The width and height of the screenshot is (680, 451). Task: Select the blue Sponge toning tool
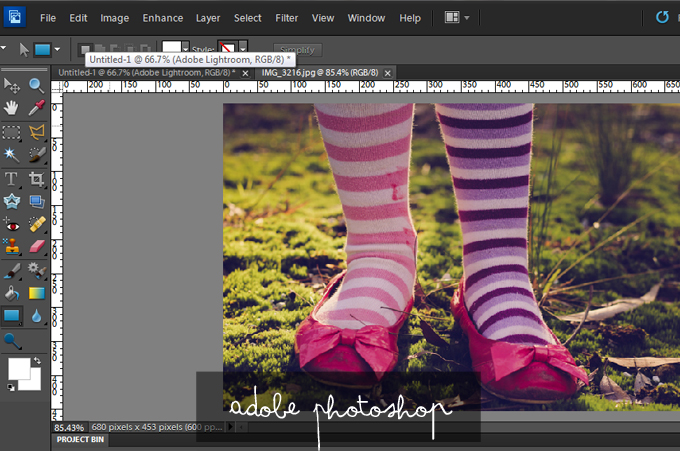[12, 341]
